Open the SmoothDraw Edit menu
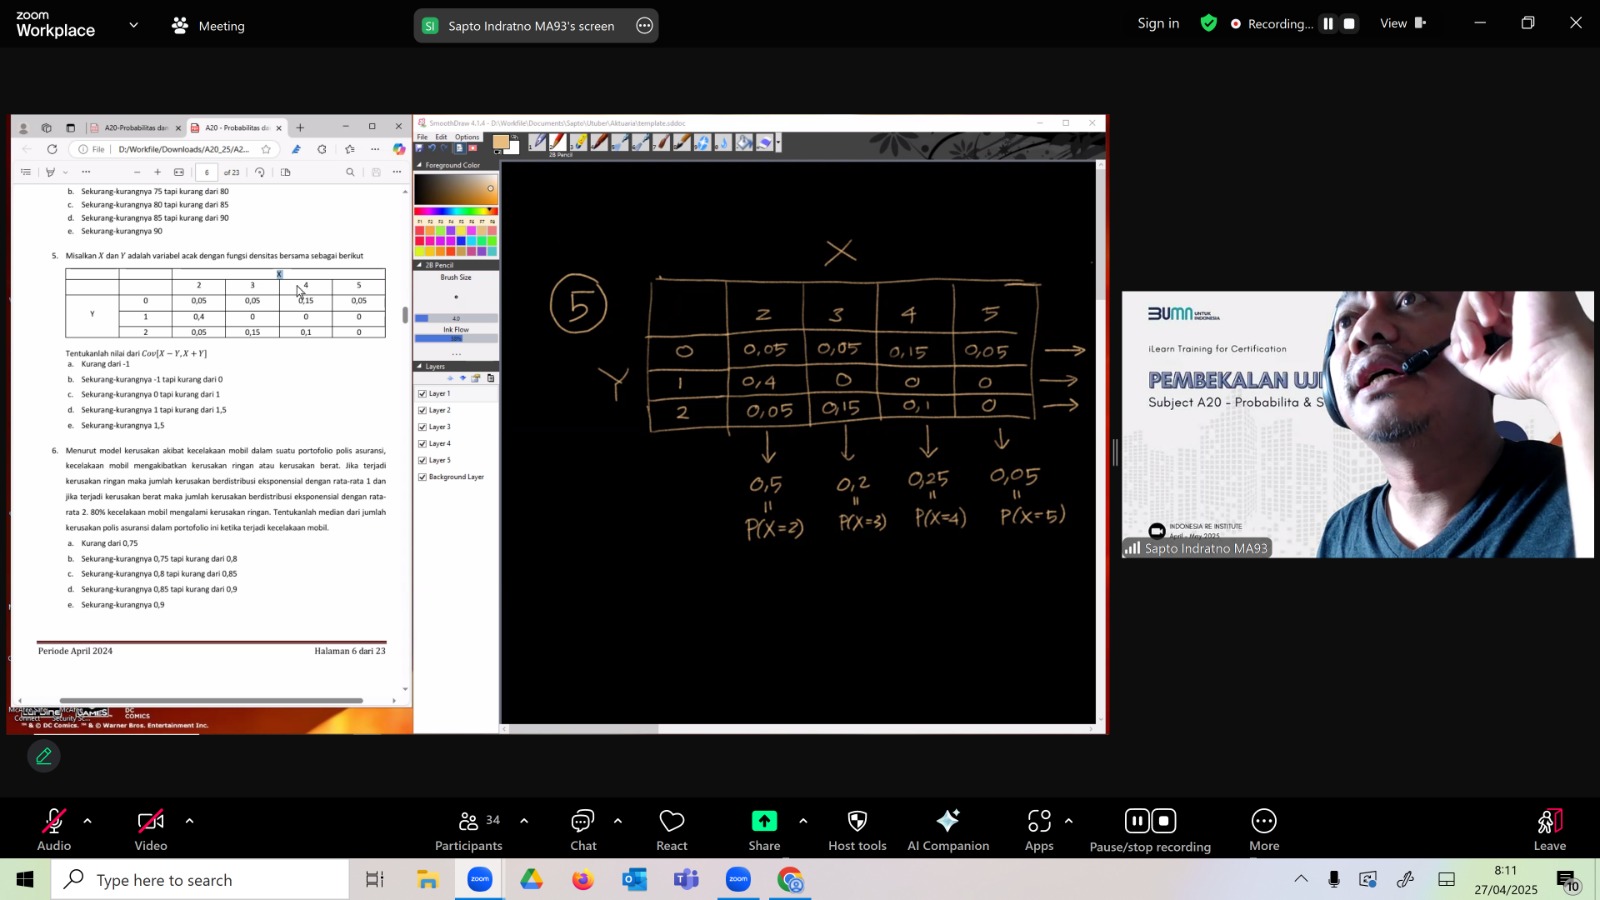This screenshot has width=1600, height=900. [441, 137]
